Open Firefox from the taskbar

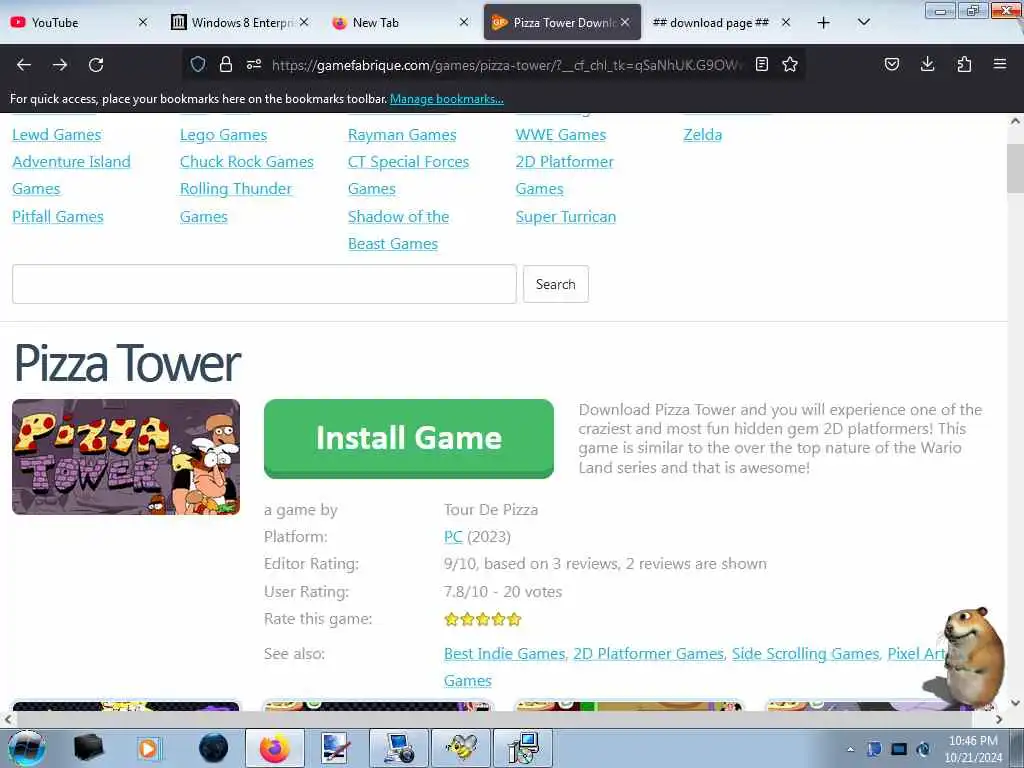coord(274,748)
